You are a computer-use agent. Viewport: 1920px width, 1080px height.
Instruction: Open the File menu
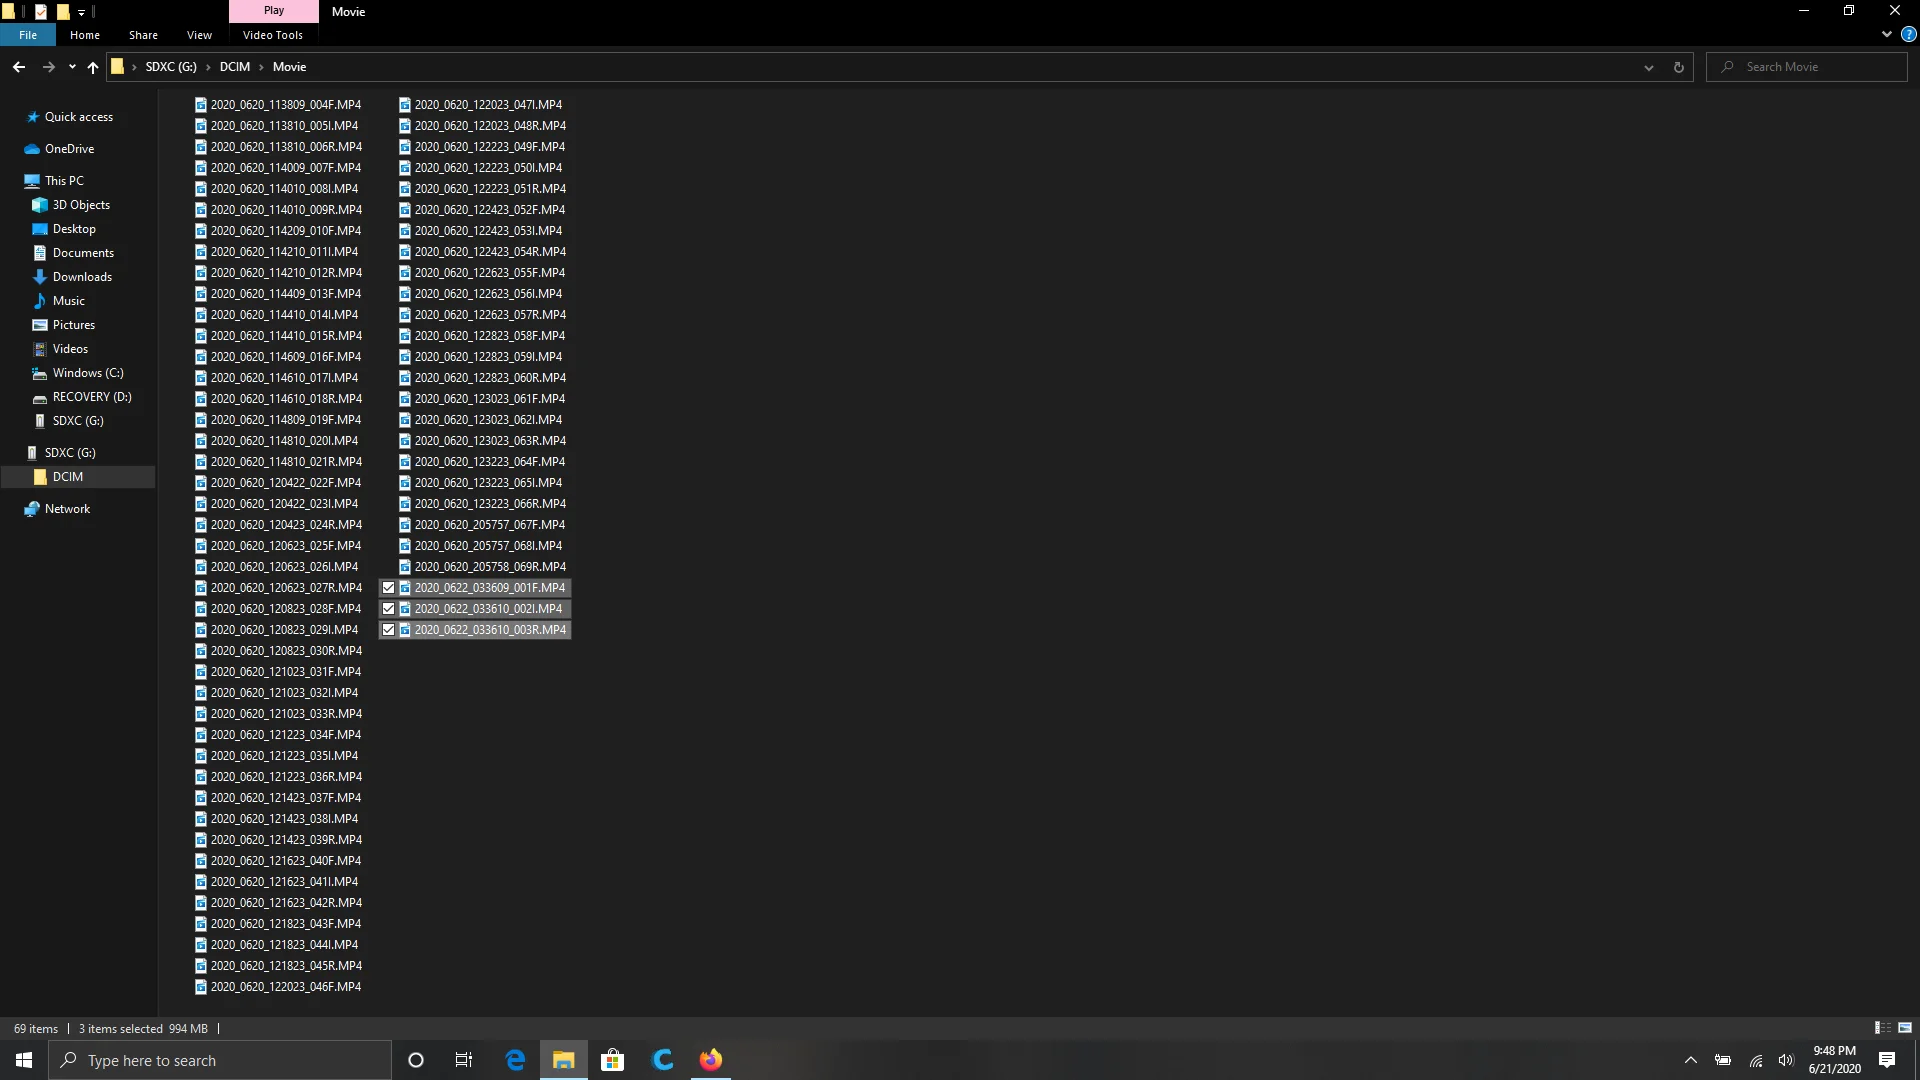click(x=28, y=35)
